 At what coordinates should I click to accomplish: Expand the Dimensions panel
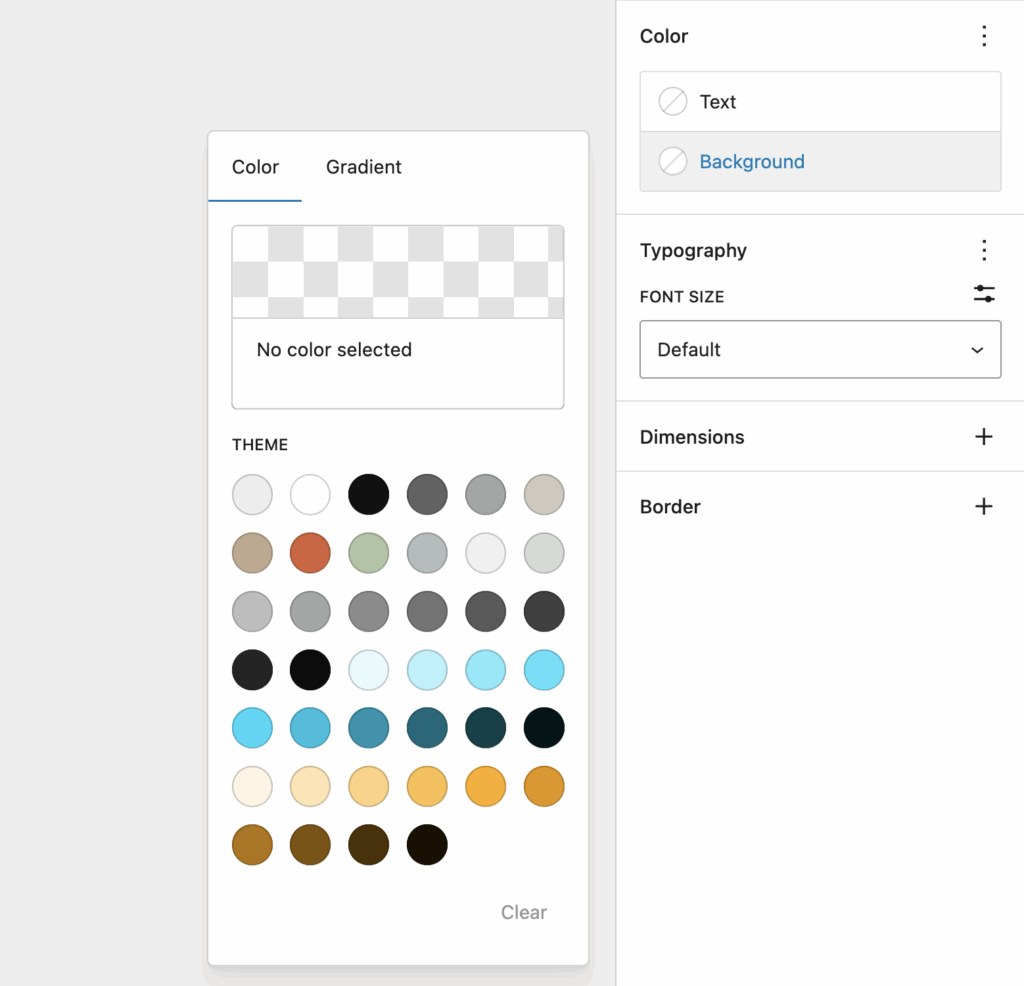coord(692,437)
